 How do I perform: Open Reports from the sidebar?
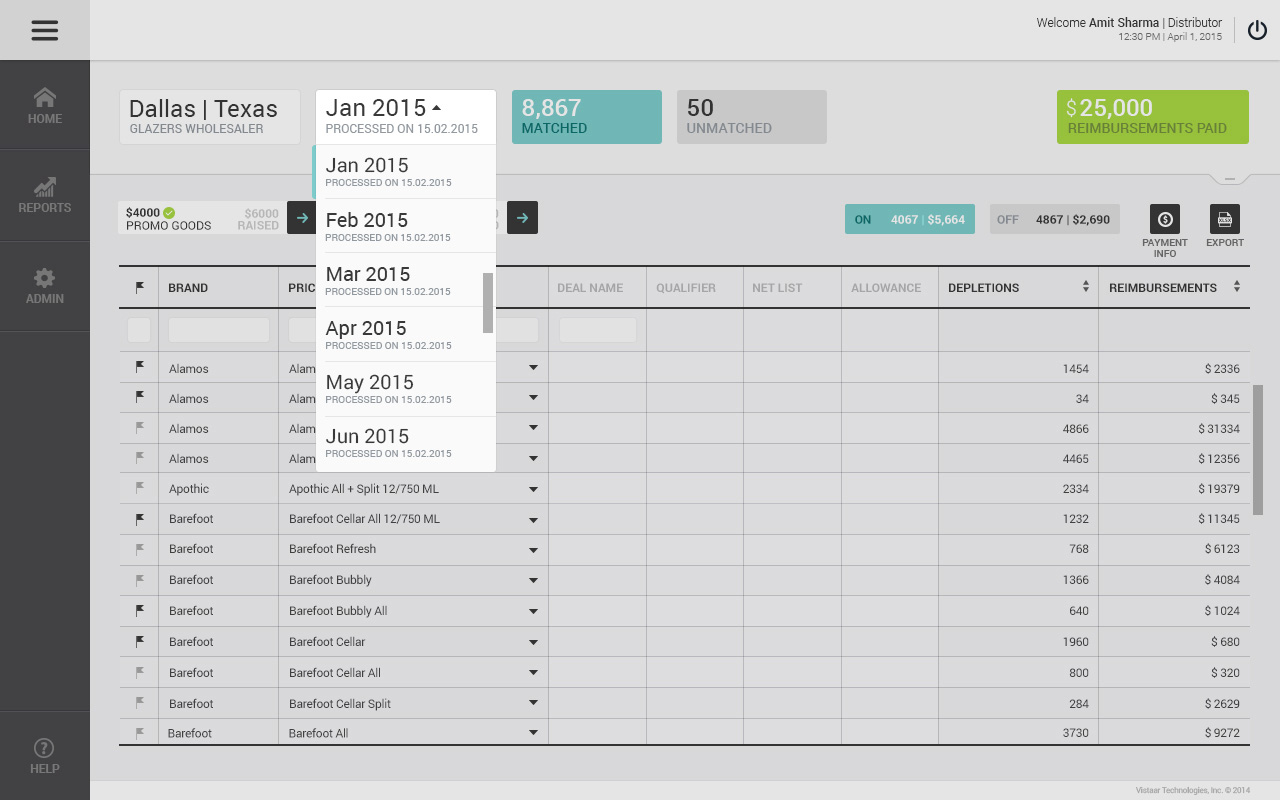click(44, 195)
